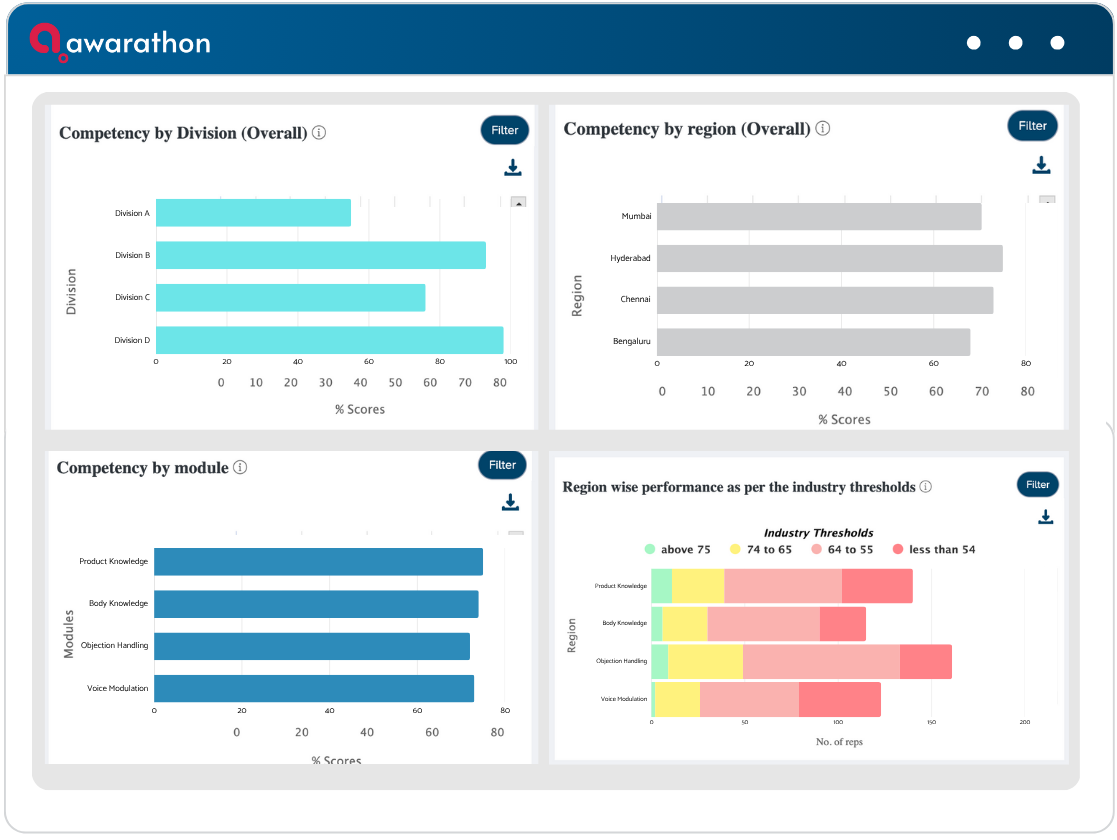Open Filter for Region wise performance
Screen dimensions: 1117x840
coord(1037,484)
